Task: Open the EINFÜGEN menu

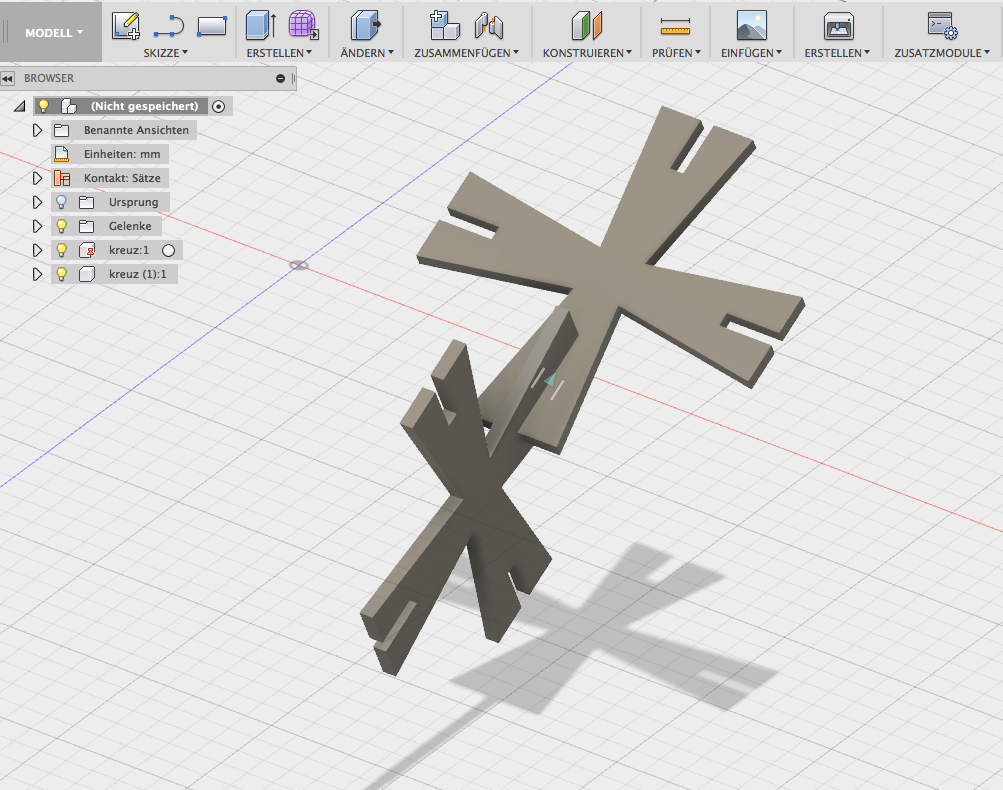Action: click(751, 53)
